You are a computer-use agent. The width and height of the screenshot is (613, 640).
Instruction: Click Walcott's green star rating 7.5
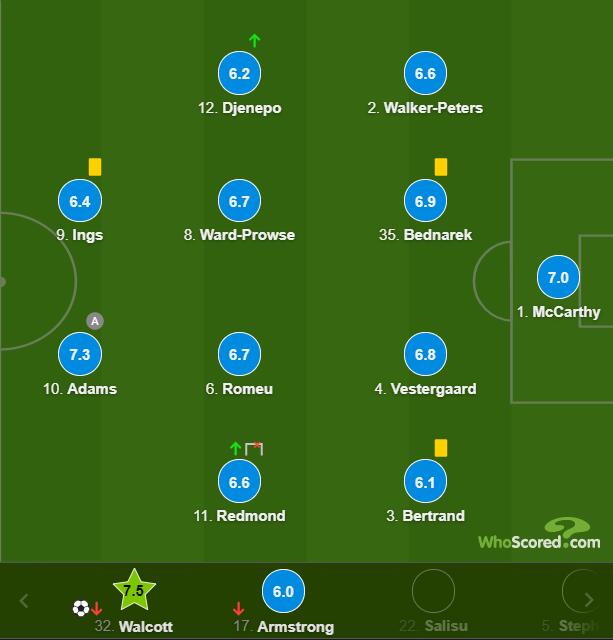click(134, 591)
